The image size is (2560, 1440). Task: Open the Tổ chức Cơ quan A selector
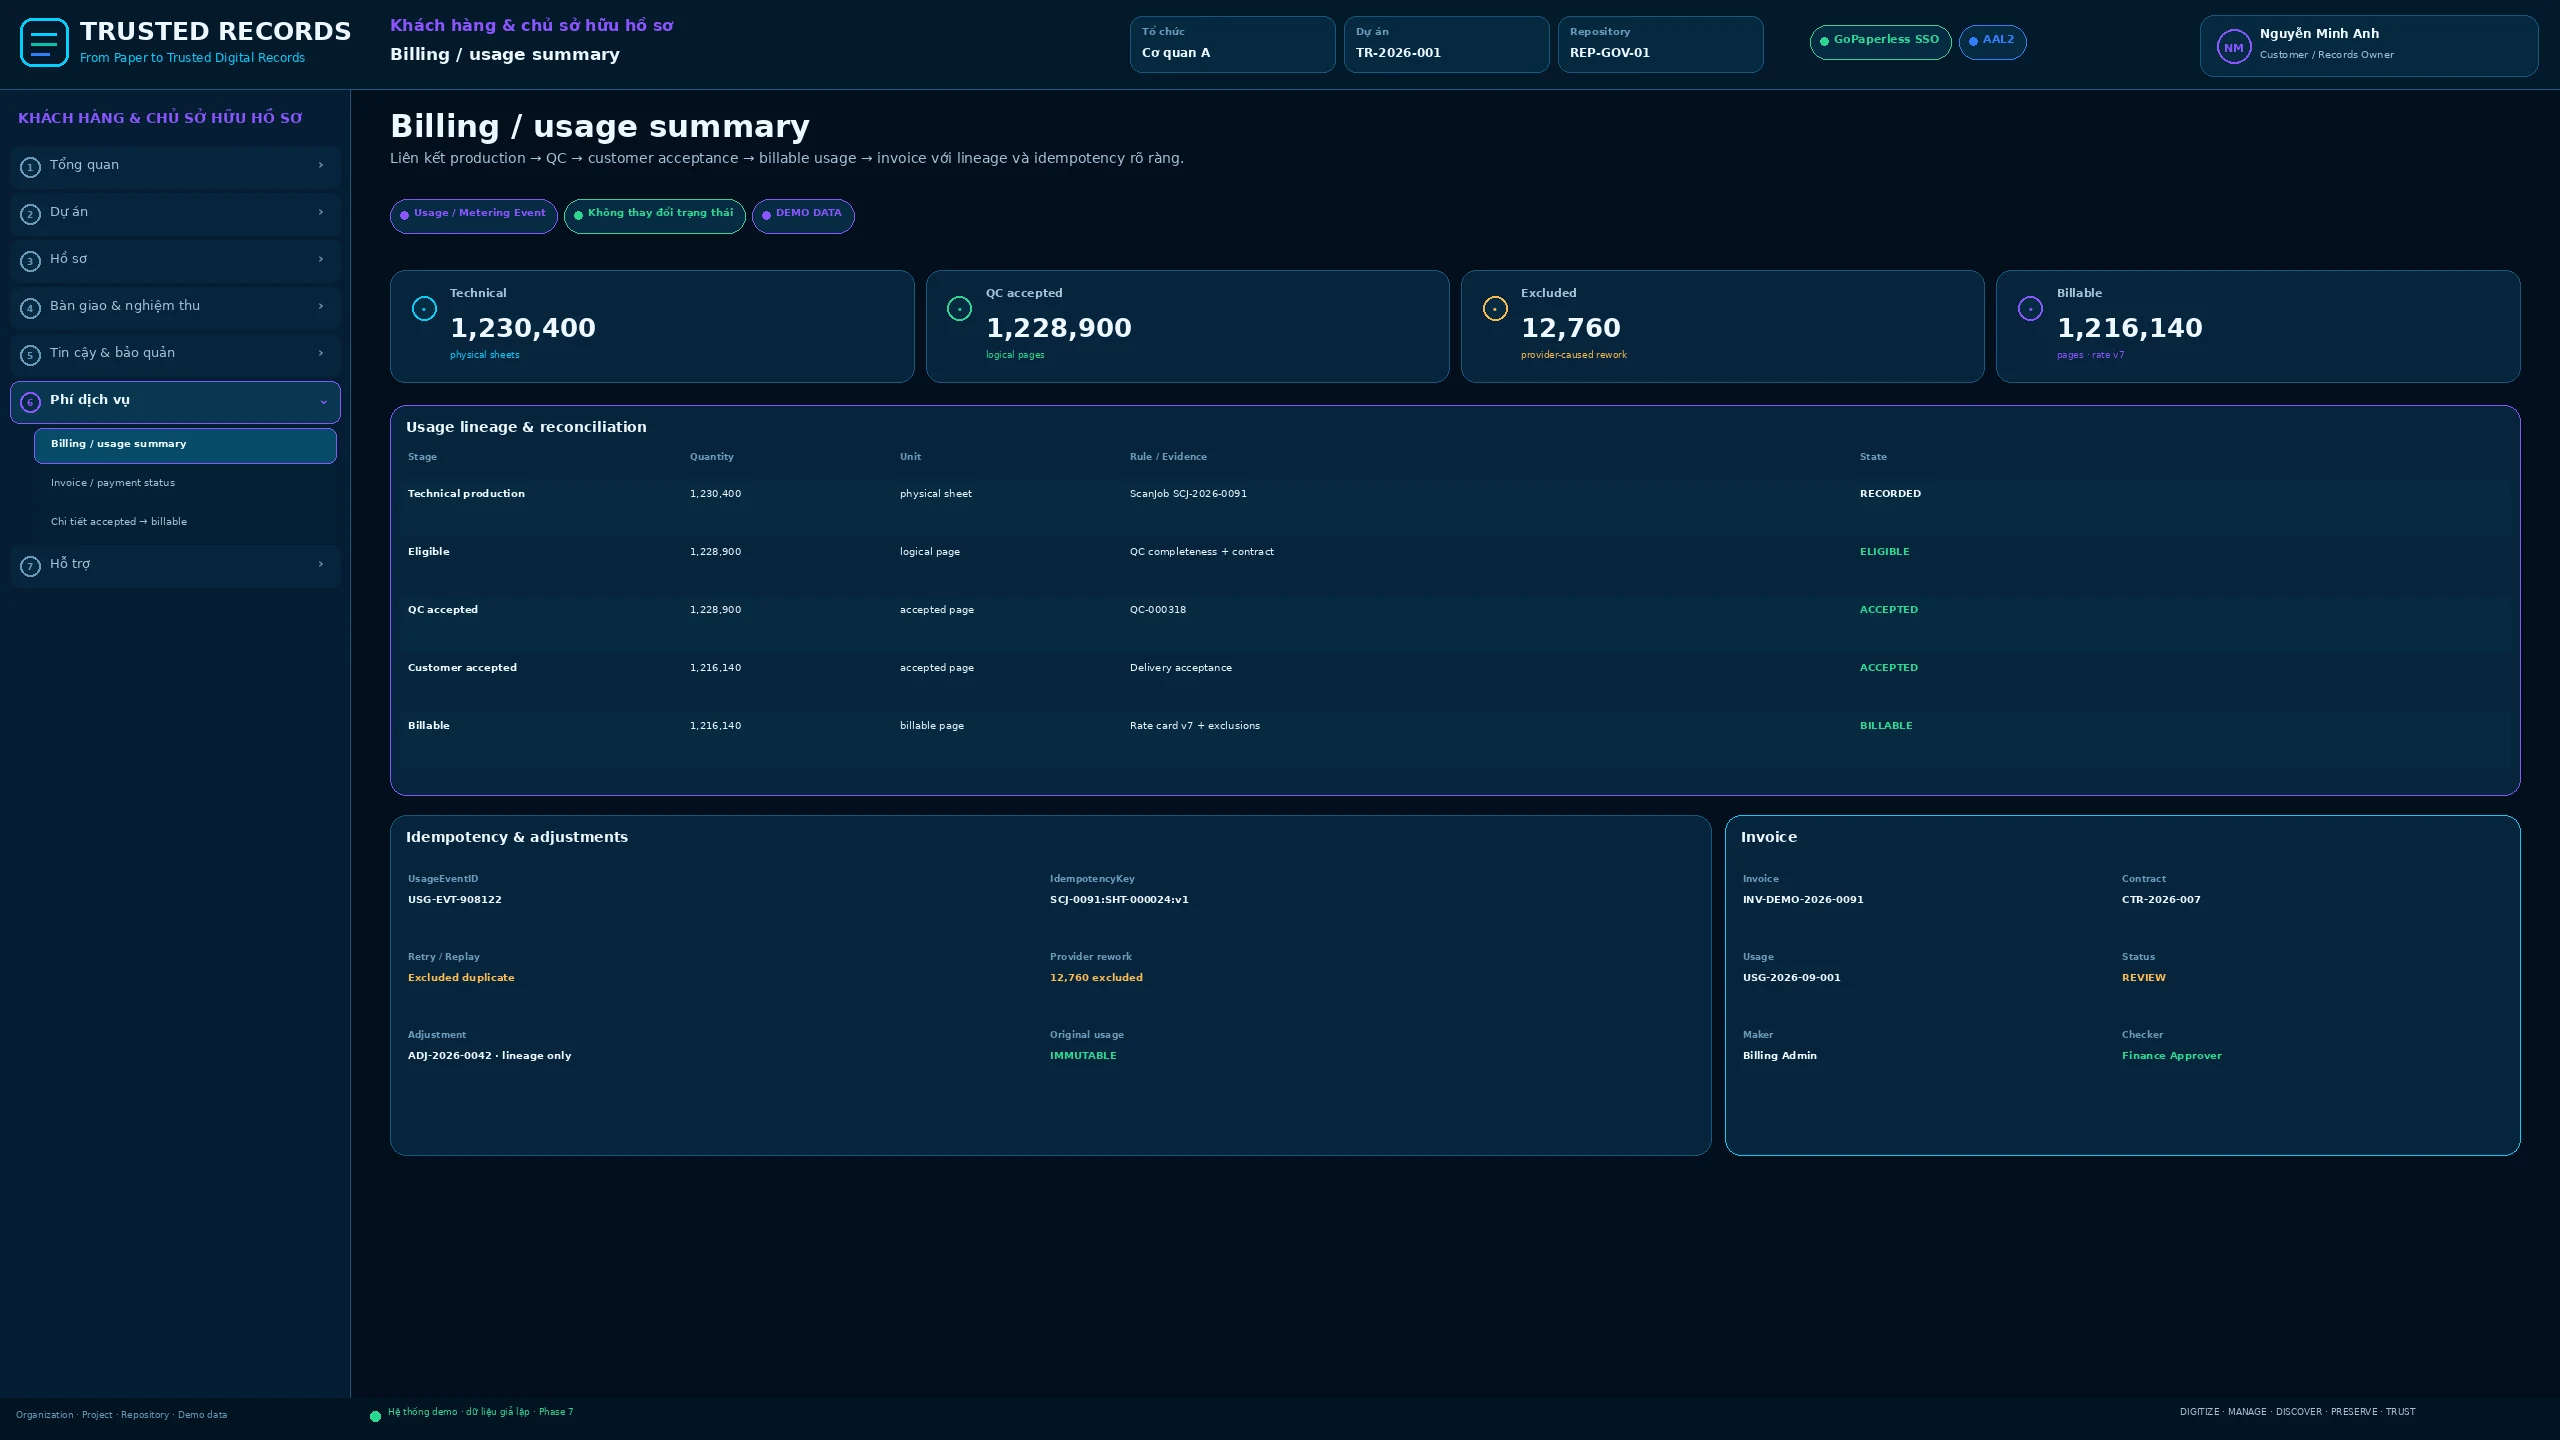[1232, 44]
